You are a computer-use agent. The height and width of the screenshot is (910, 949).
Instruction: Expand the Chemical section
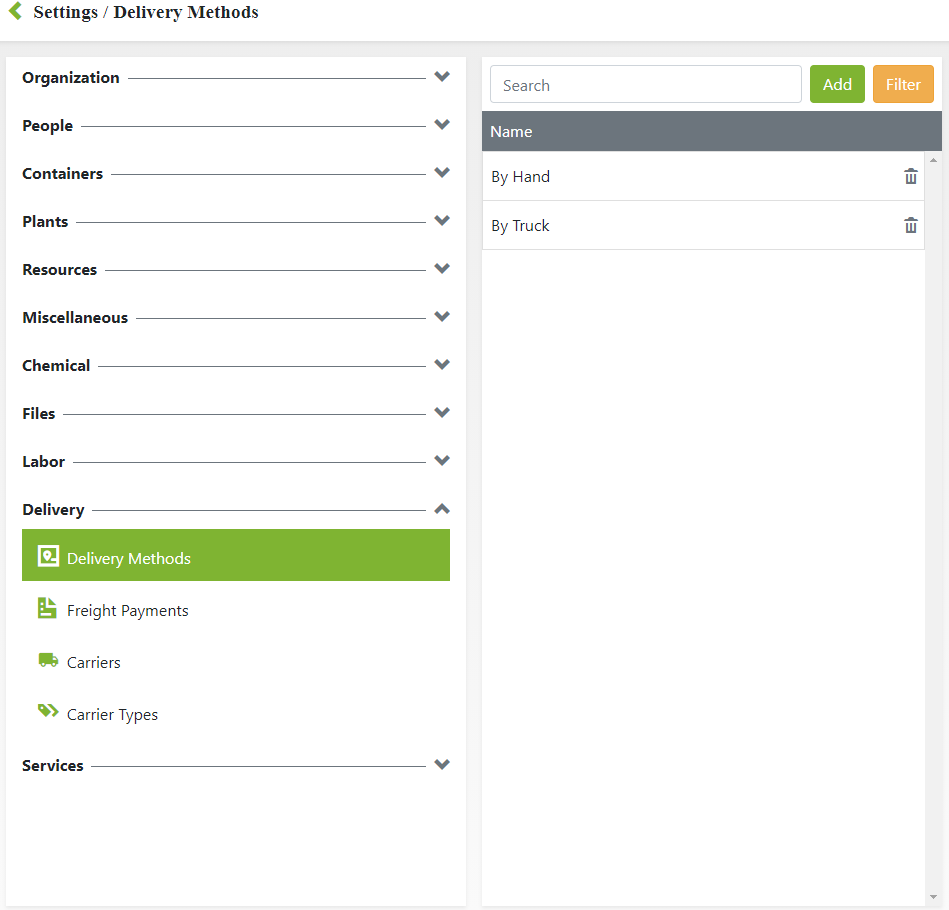(x=442, y=365)
